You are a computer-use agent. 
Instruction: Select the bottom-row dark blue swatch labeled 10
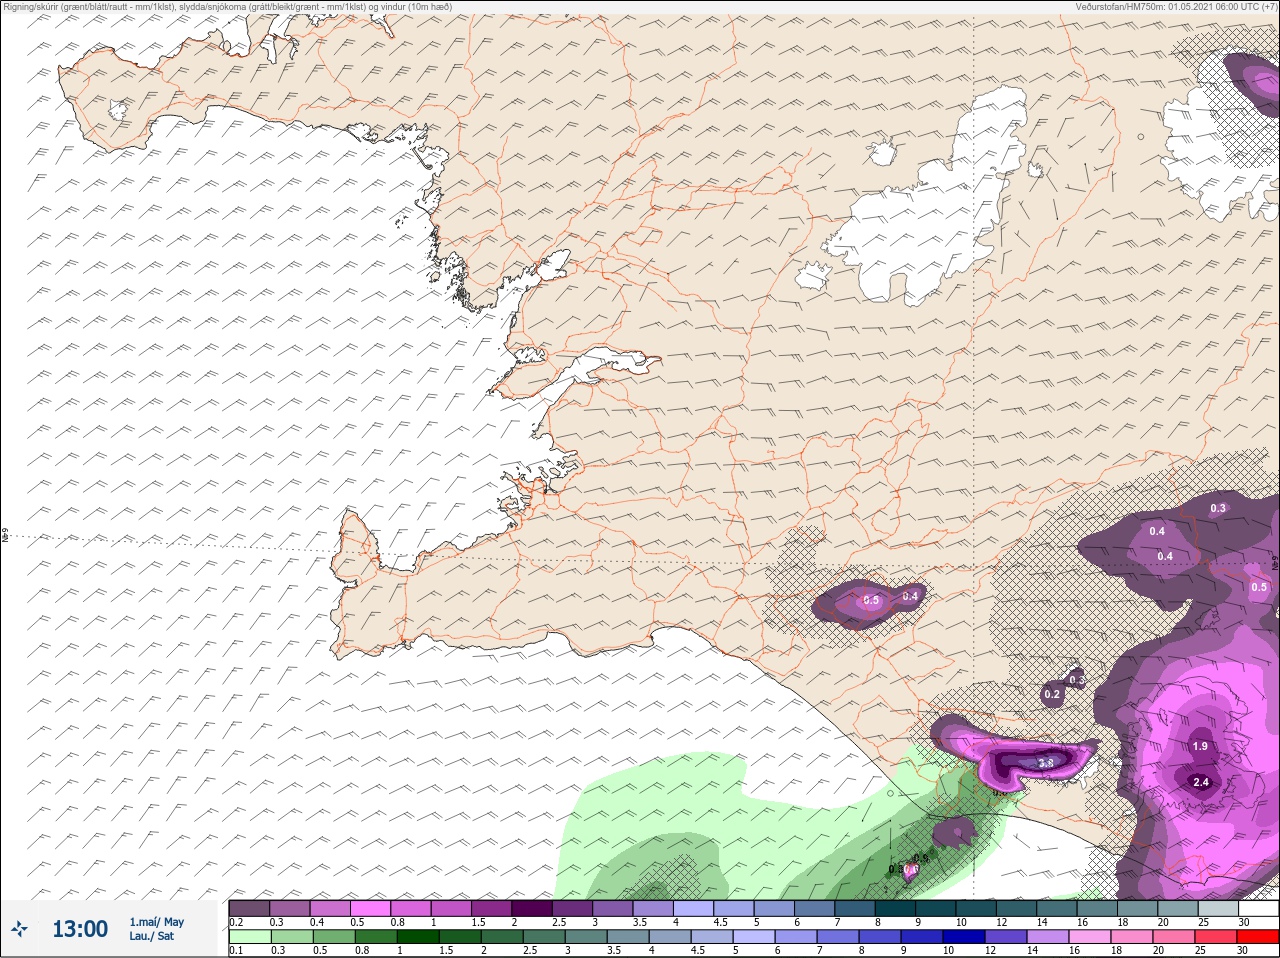tap(964, 937)
